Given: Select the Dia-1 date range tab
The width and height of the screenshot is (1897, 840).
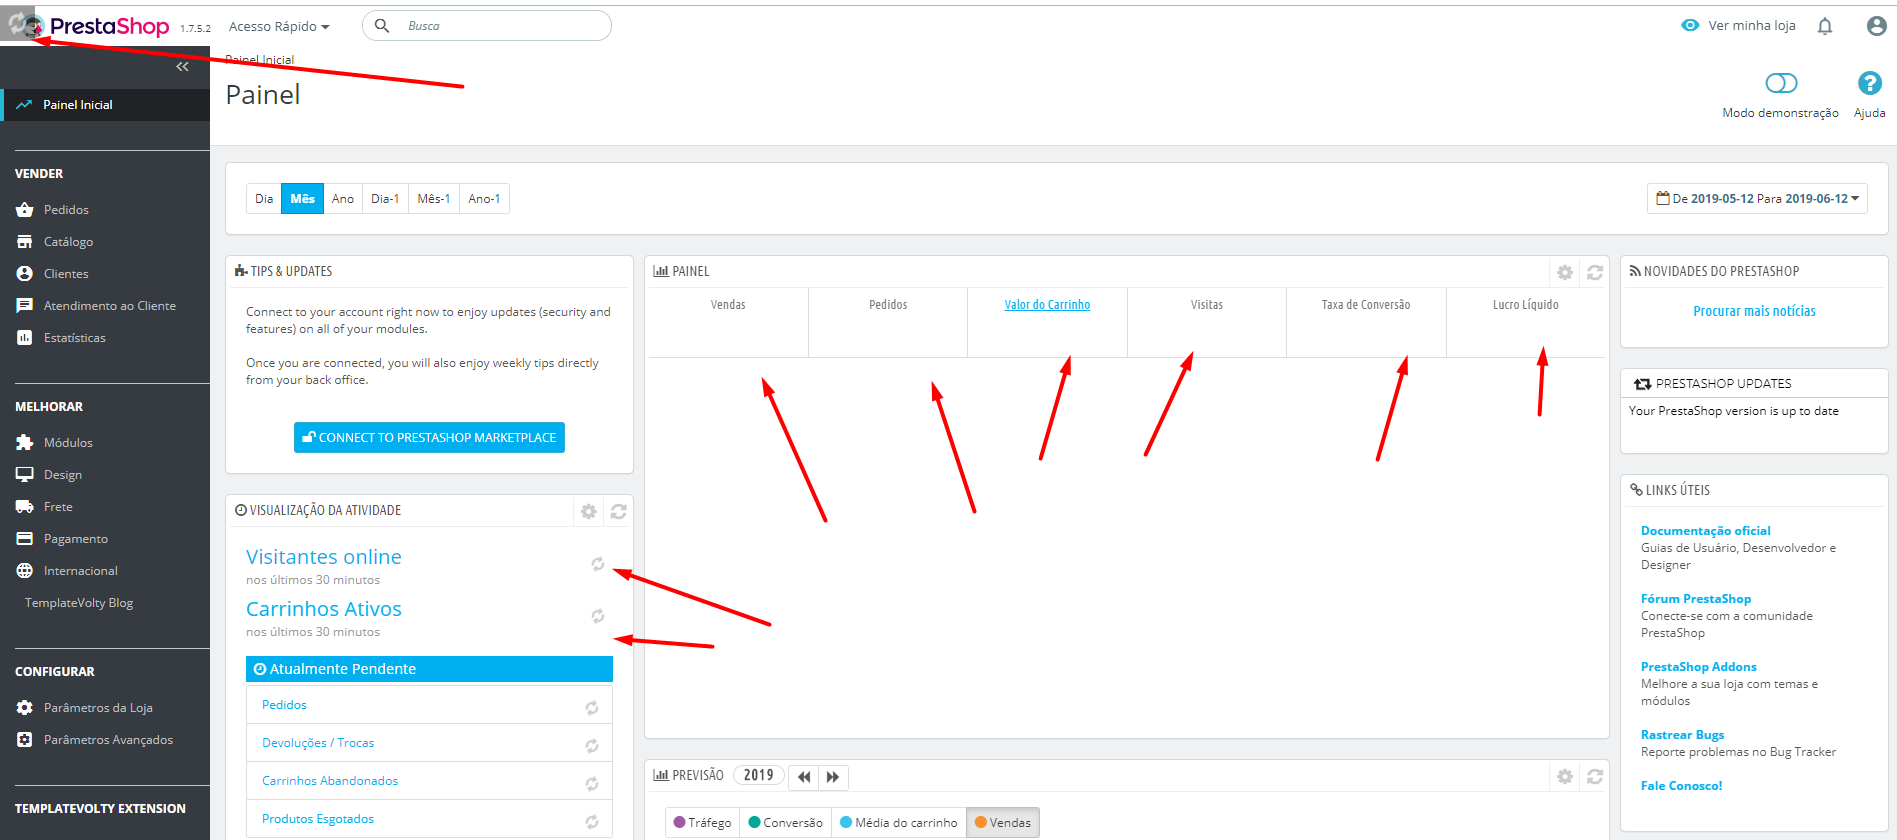Looking at the screenshot, I should tap(385, 199).
